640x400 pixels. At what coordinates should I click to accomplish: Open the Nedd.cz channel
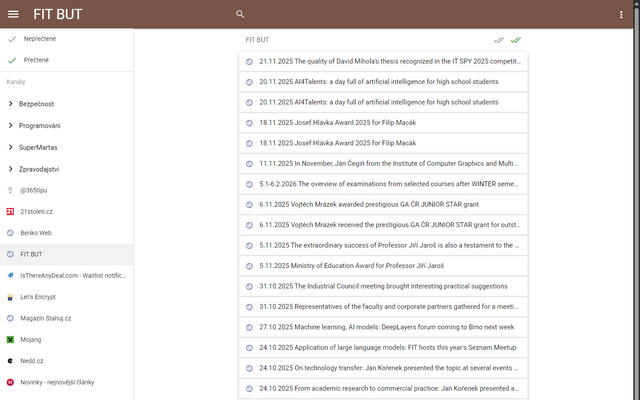[67, 361]
